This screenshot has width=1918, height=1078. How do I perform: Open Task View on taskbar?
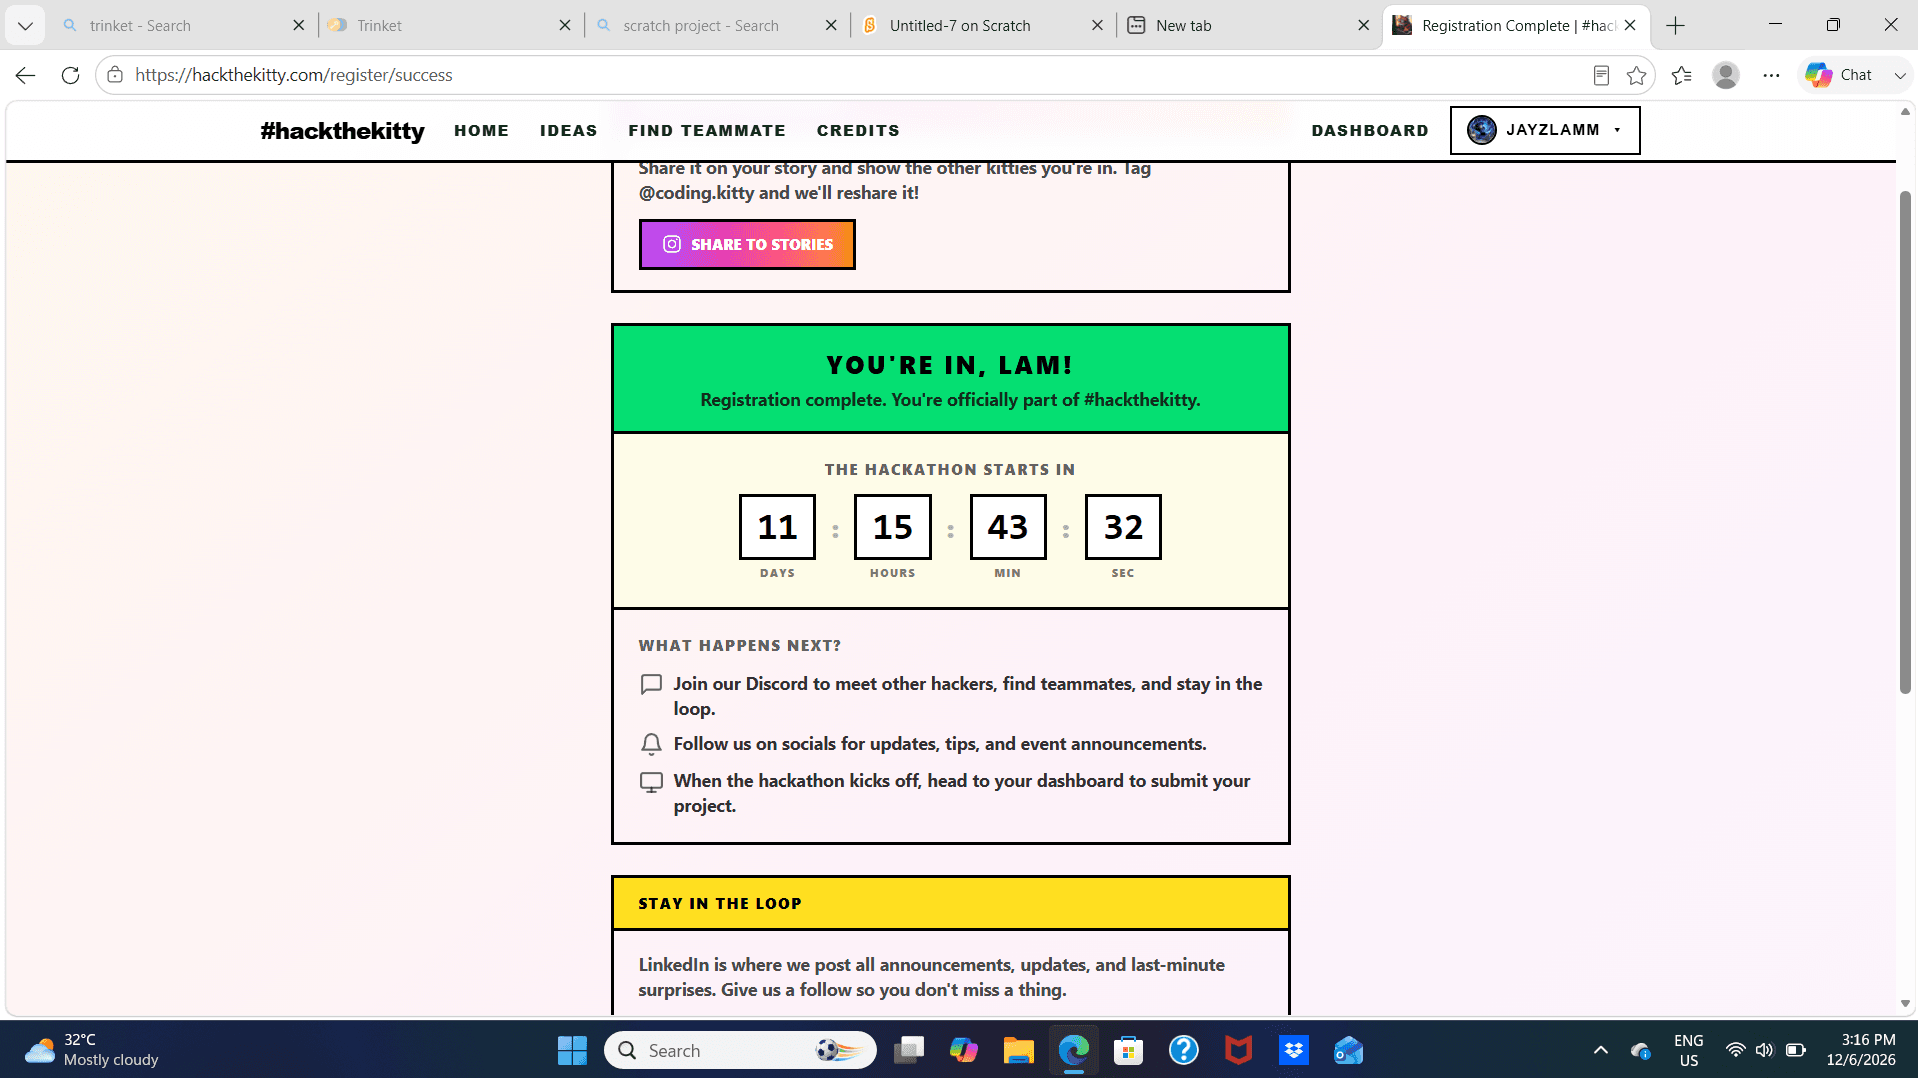[909, 1050]
